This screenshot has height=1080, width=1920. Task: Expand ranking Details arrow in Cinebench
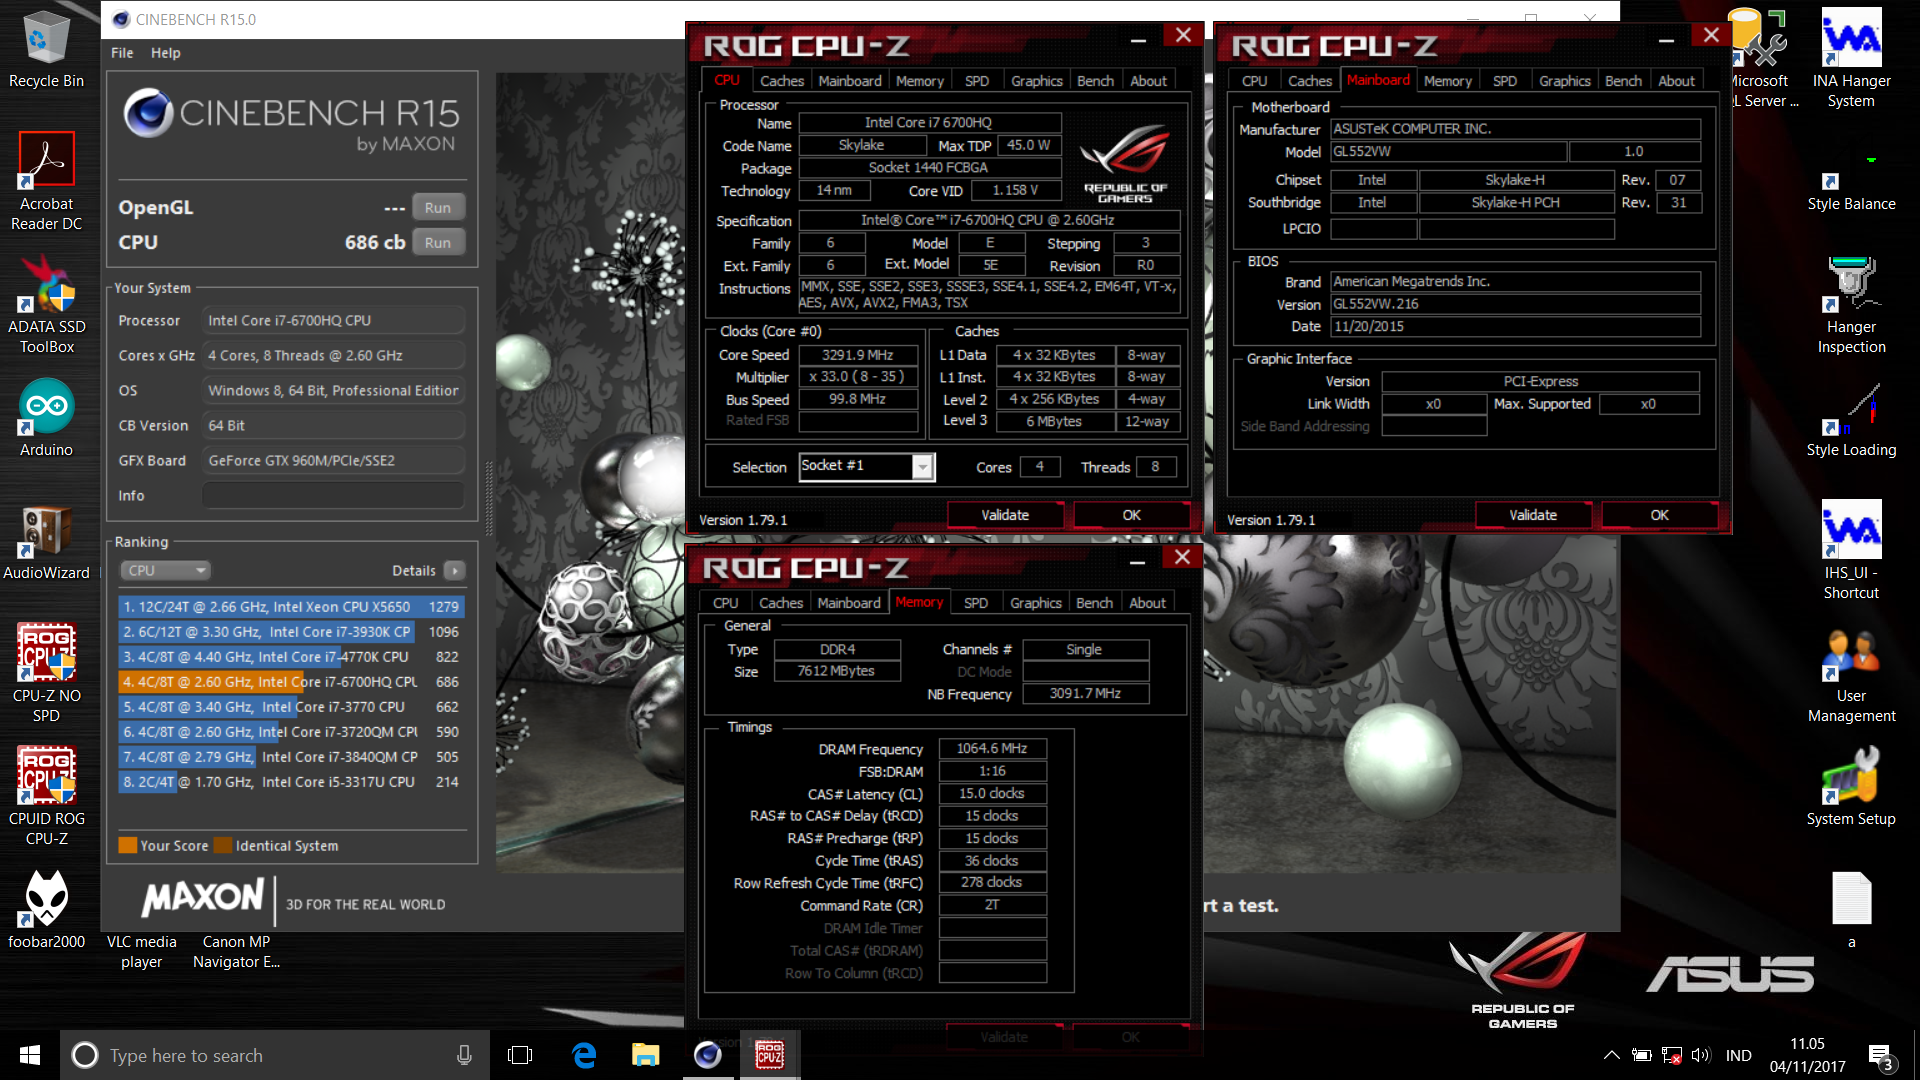click(x=455, y=570)
